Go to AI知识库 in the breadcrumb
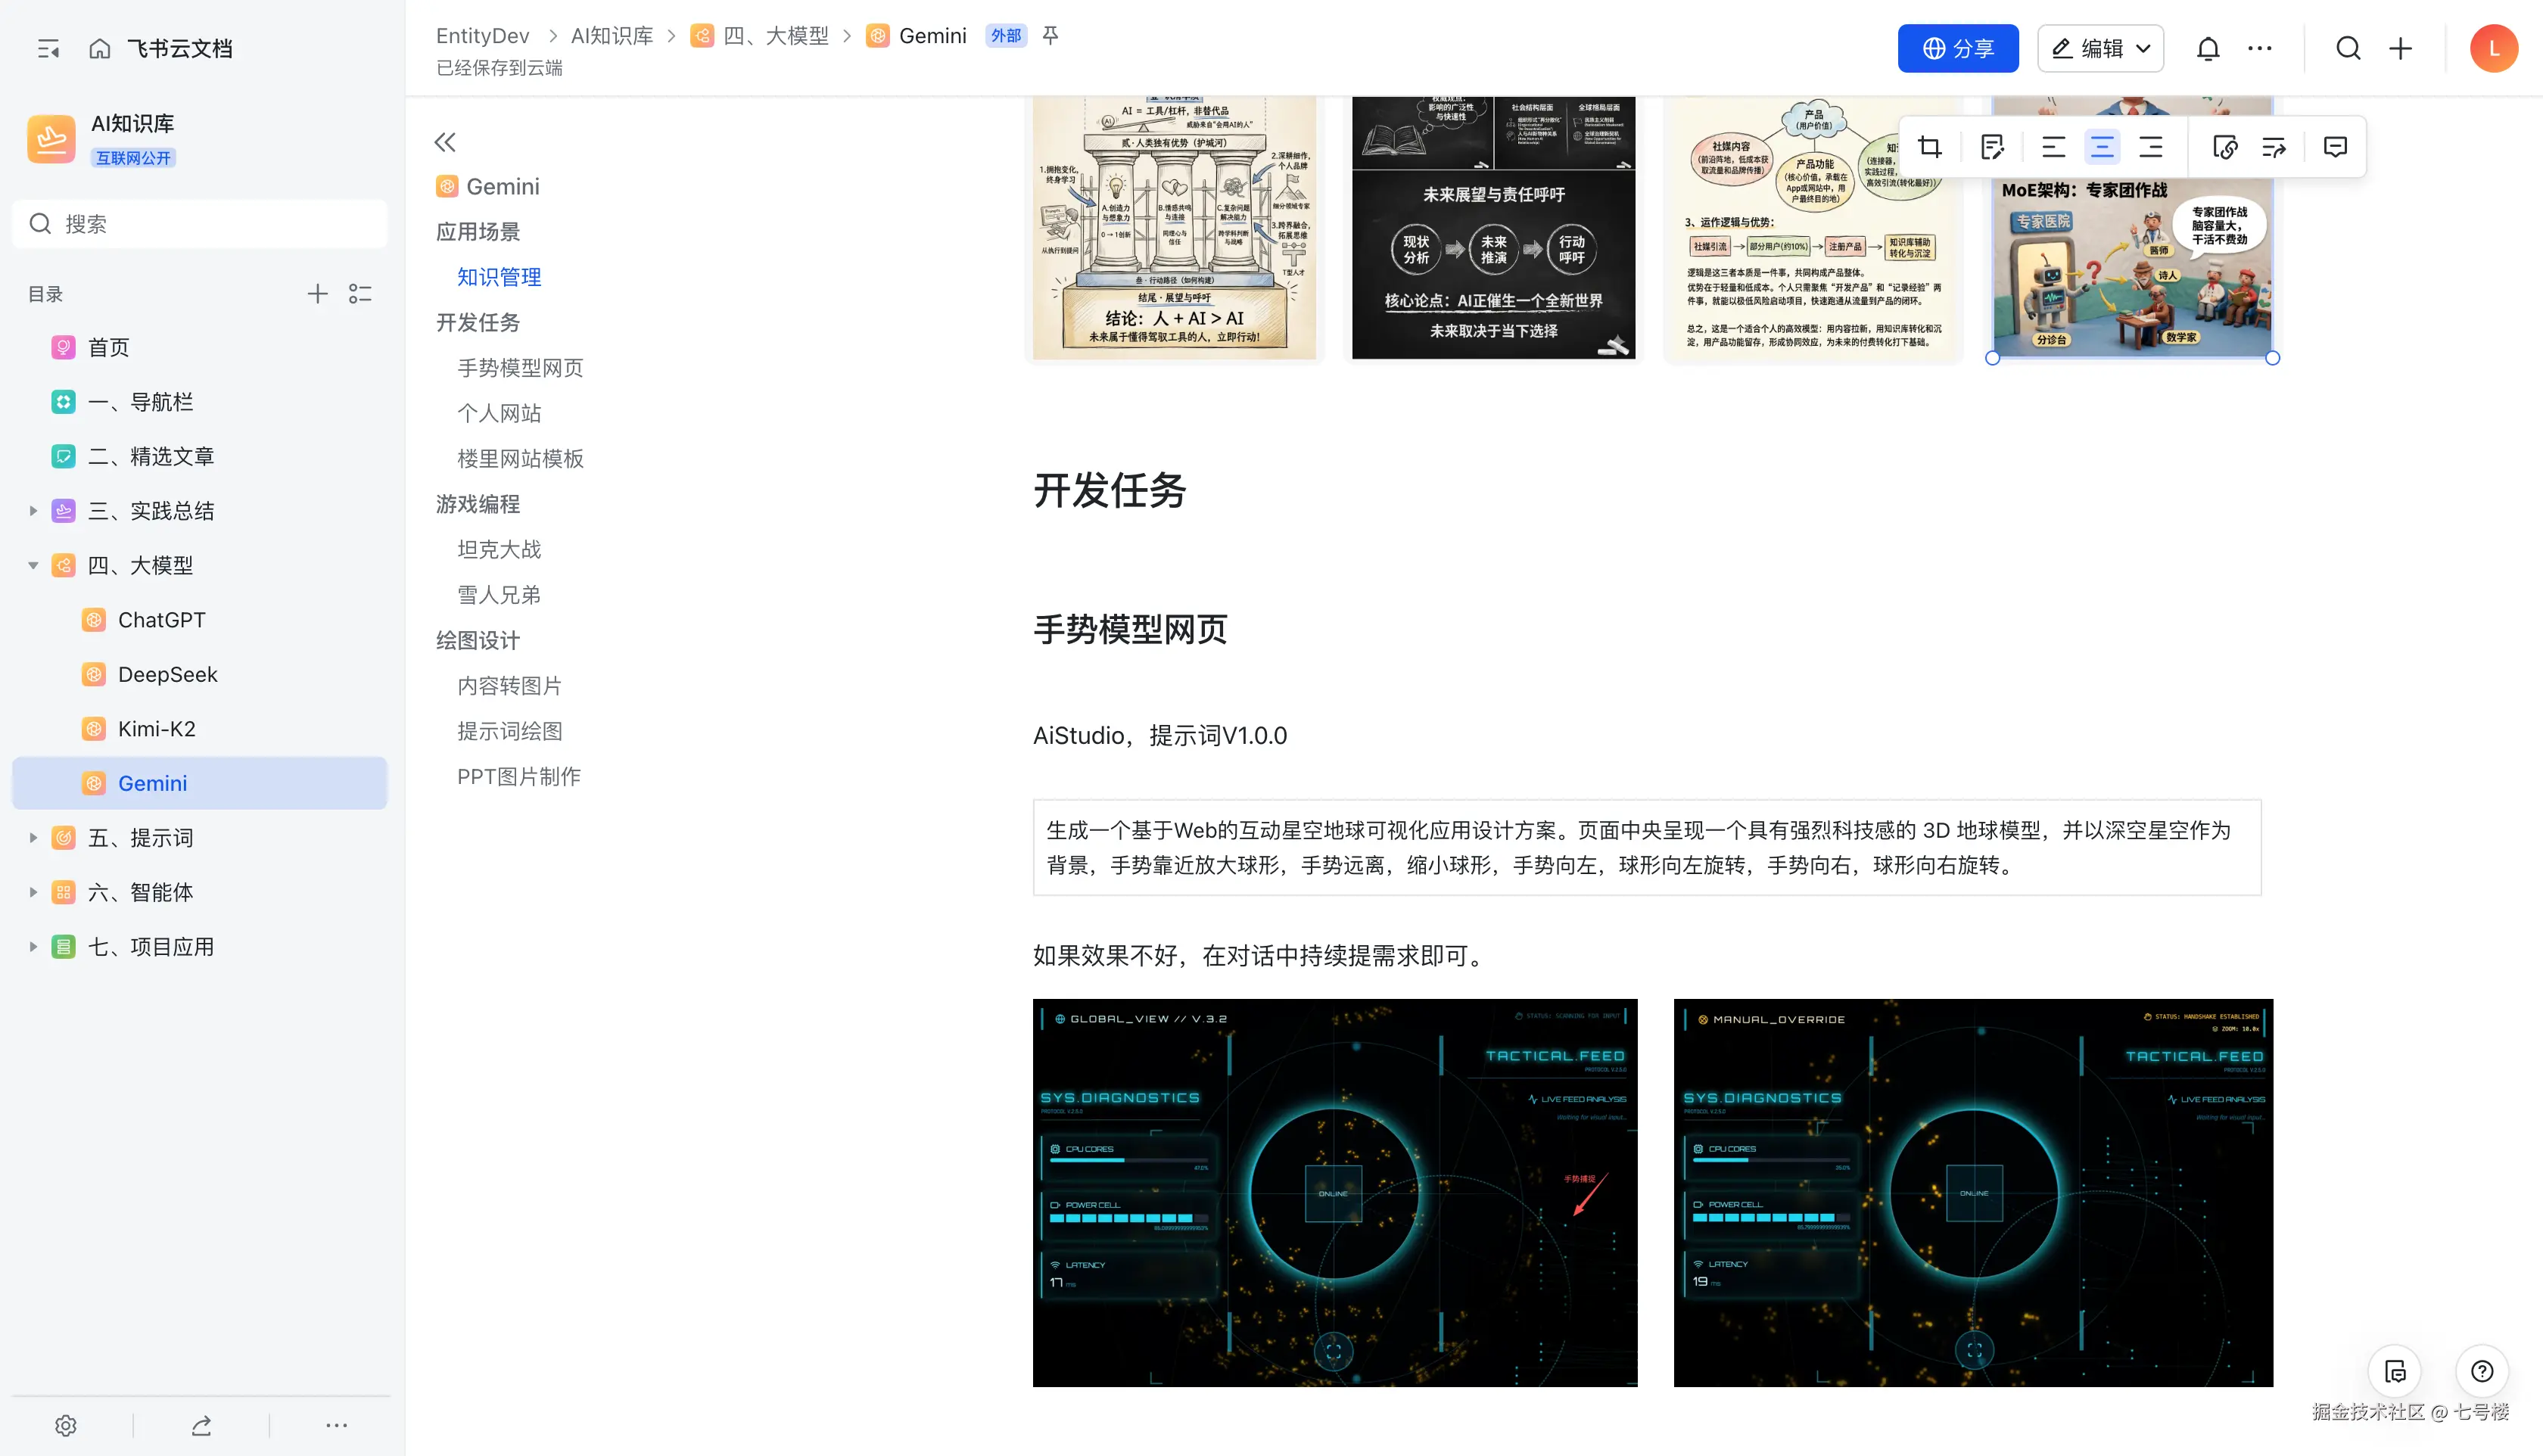2543x1456 pixels. [611, 36]
